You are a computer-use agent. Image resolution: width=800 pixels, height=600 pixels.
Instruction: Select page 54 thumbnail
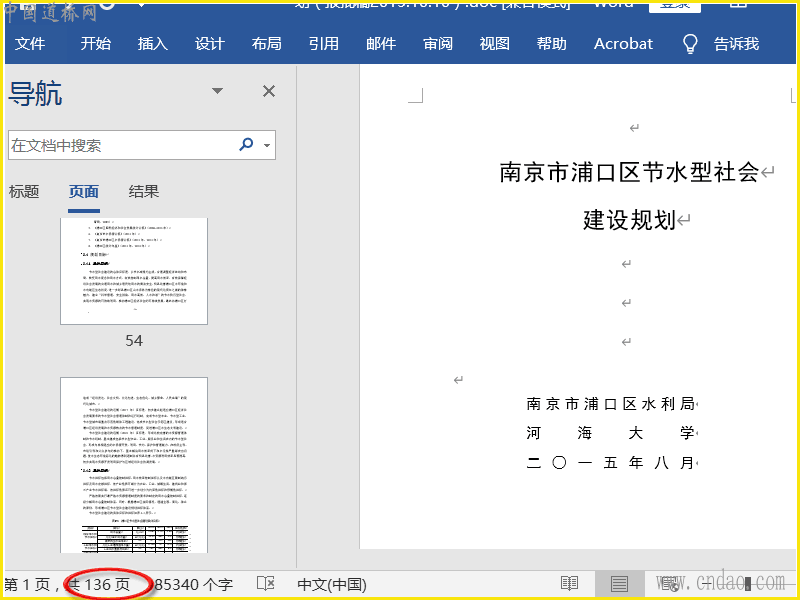click(134, 271)
